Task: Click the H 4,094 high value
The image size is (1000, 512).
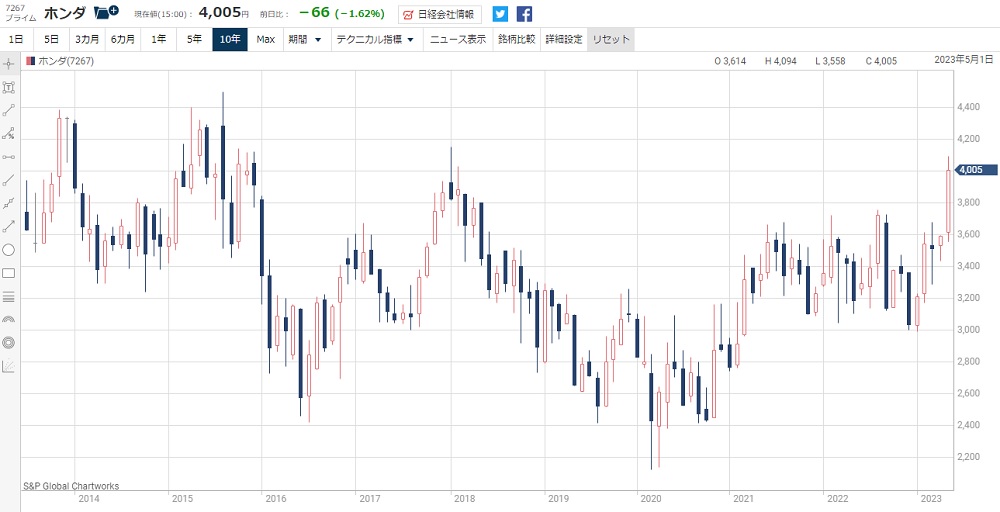Action: tap(781, 61)
